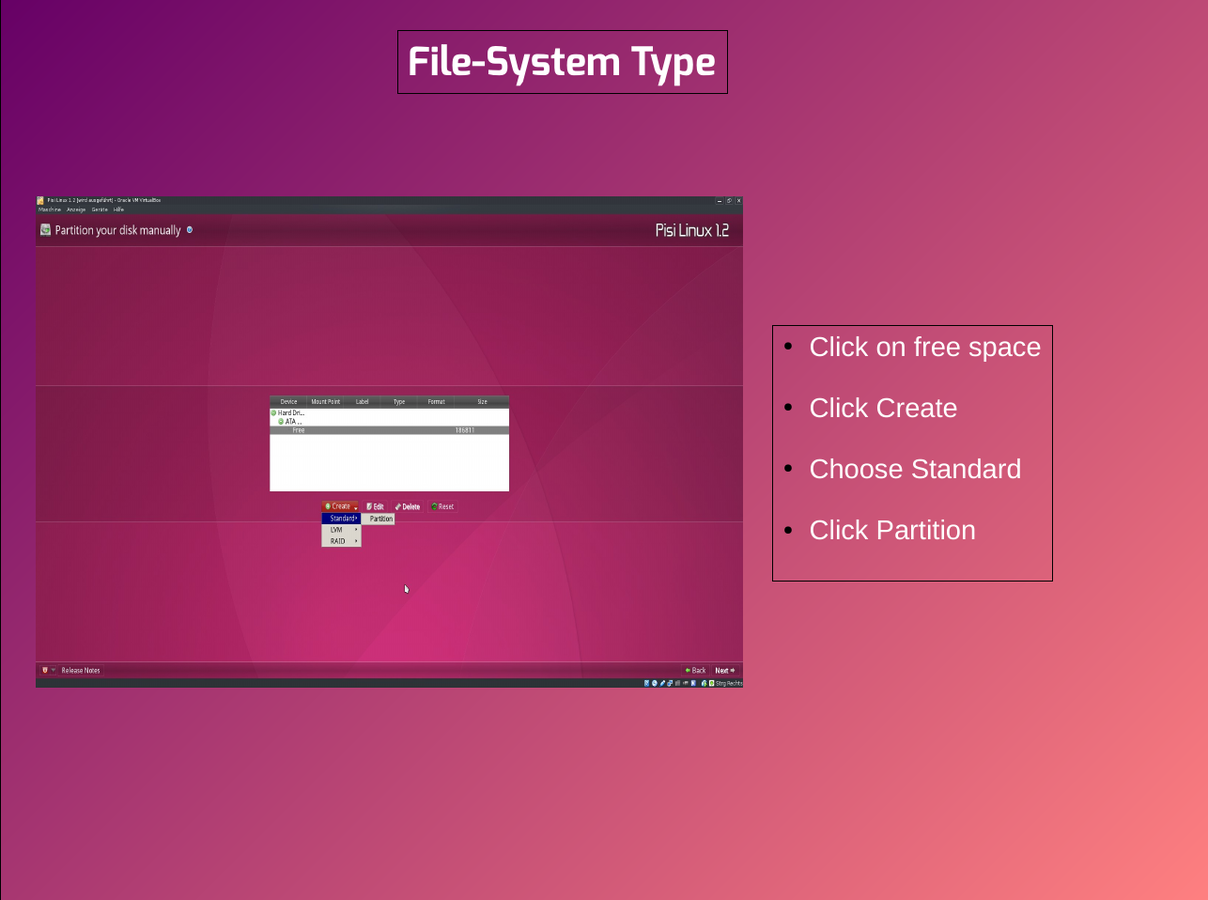Screen dimensions: 1208x900
Task: Click the File-System Type slide title
Action: click(562, 62)
